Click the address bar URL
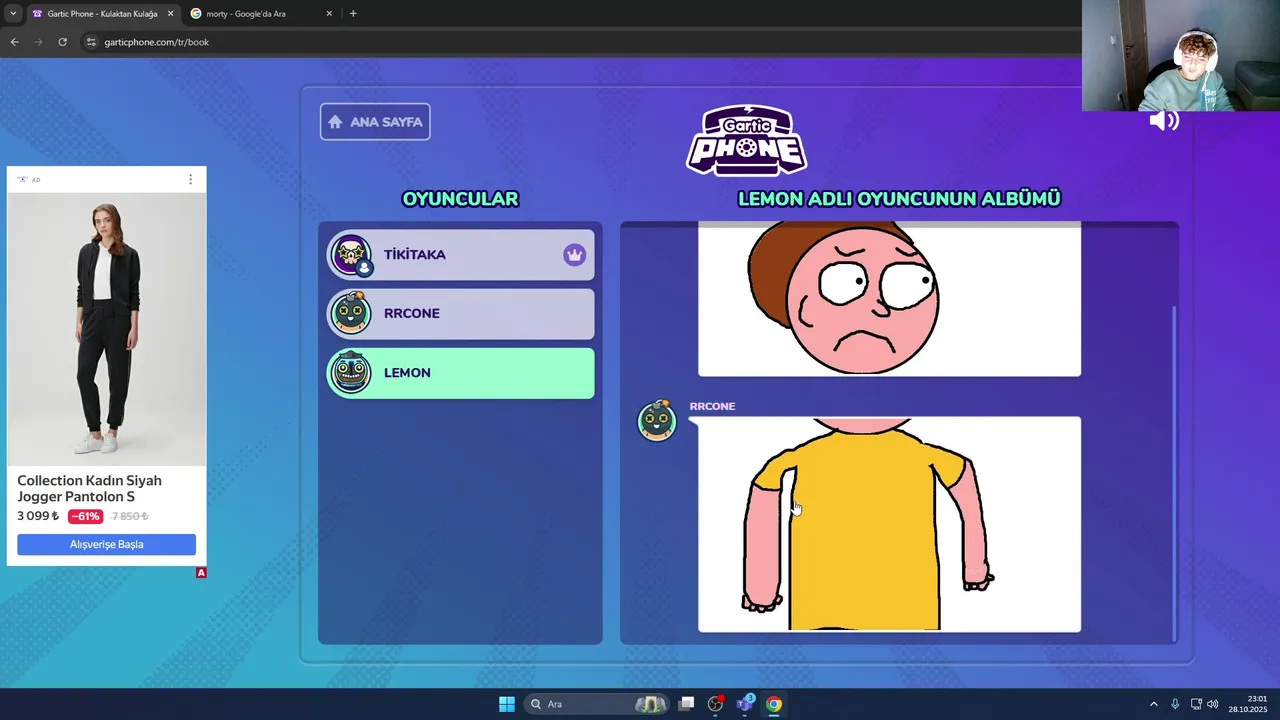This screenshot has width=1280, height=720. pyautogui.click(x=157, y=42)
